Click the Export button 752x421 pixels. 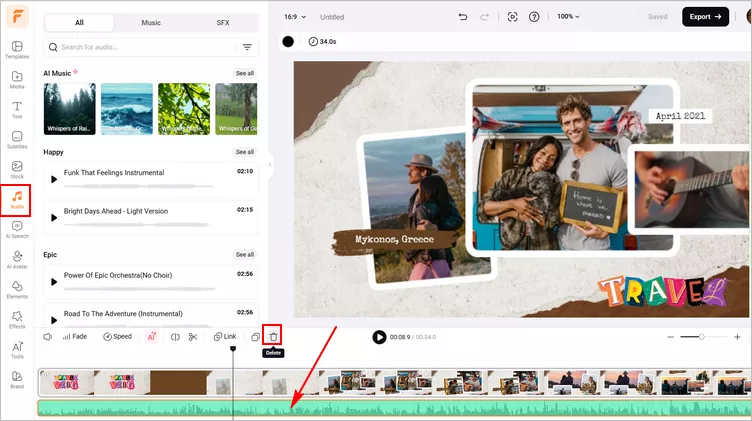pyautogui.click(x=705, y=17)
